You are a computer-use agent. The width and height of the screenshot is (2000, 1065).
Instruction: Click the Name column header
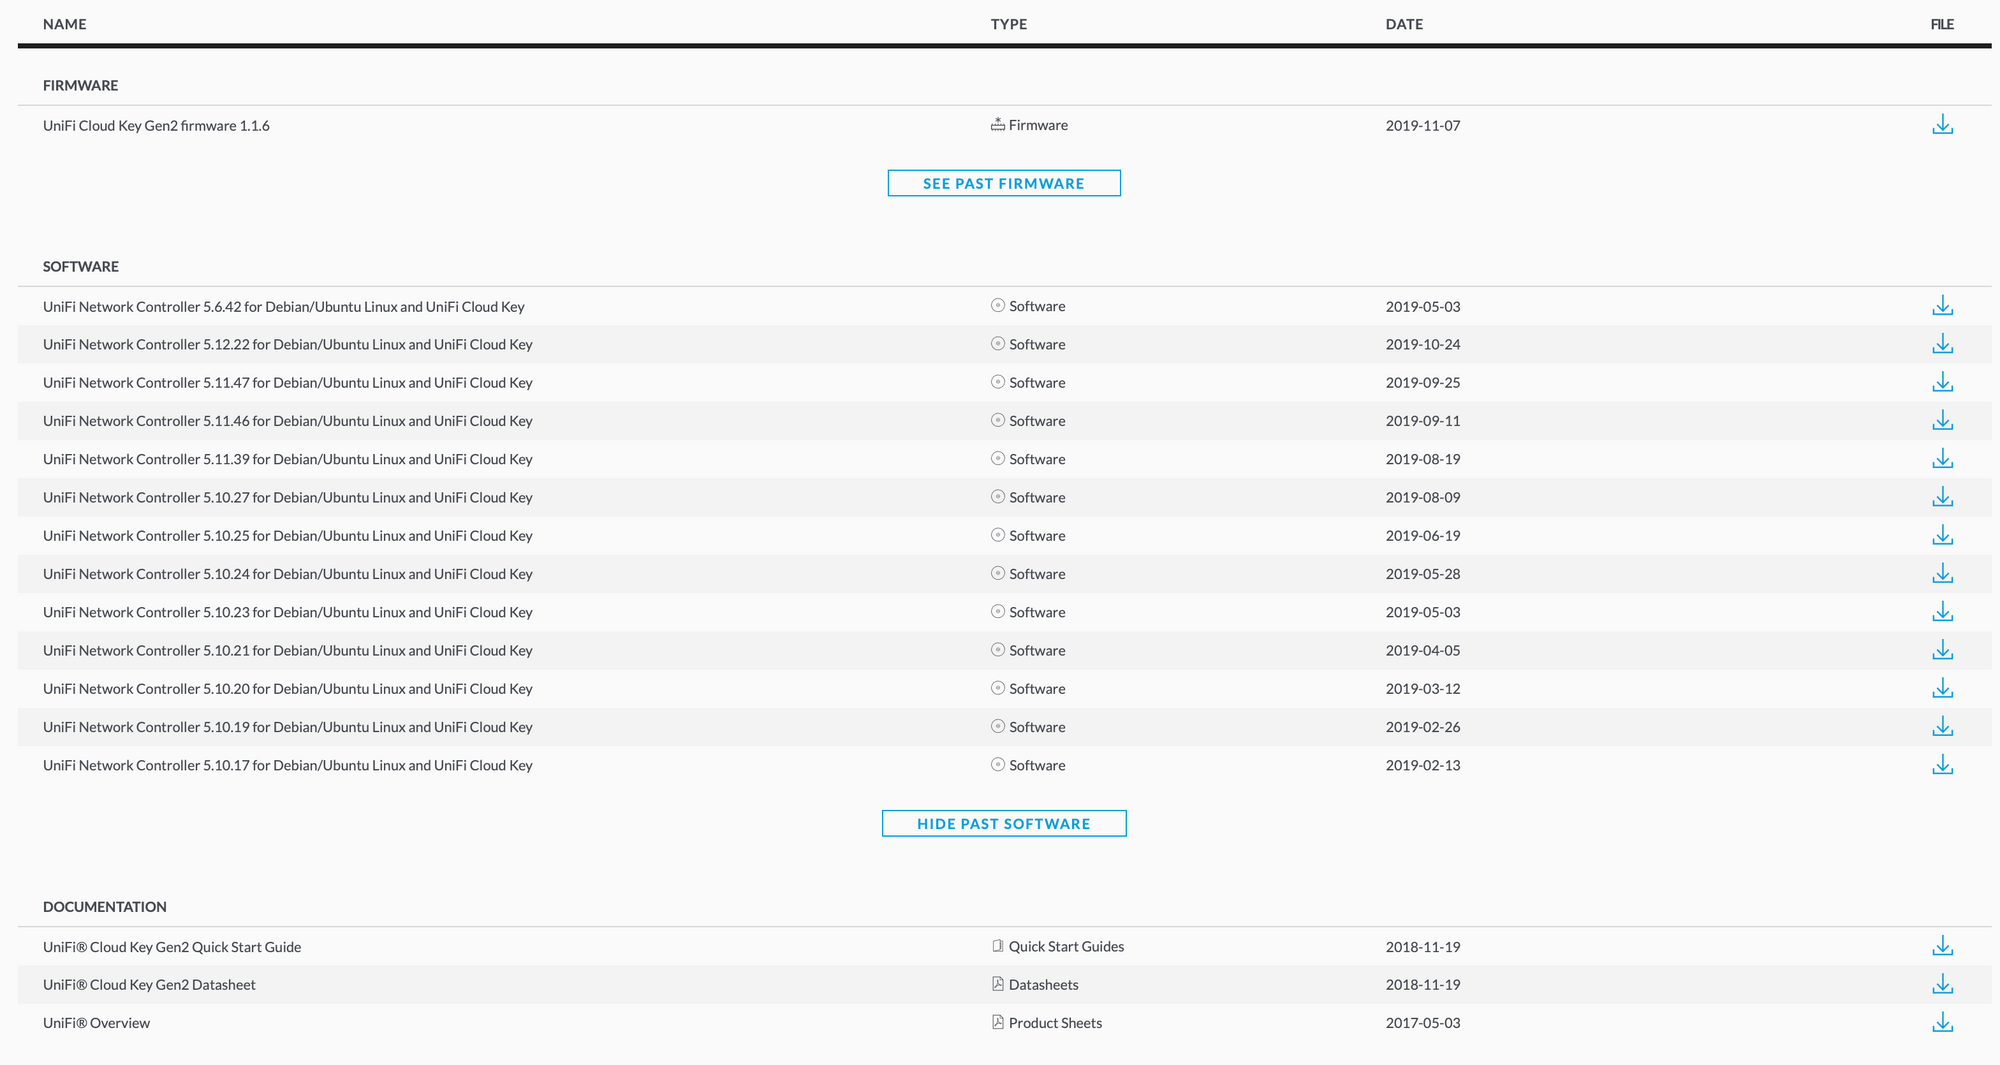(65, 24)
